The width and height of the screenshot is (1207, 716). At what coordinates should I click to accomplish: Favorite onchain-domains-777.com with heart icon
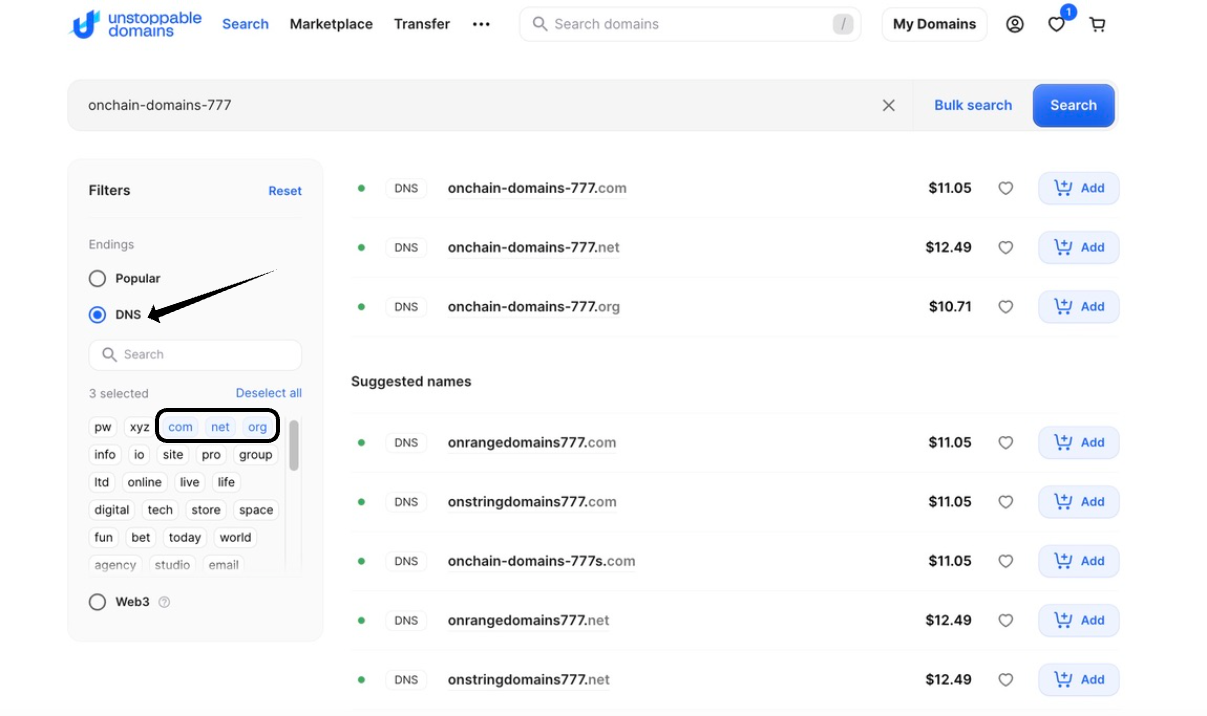[1006, 188]
